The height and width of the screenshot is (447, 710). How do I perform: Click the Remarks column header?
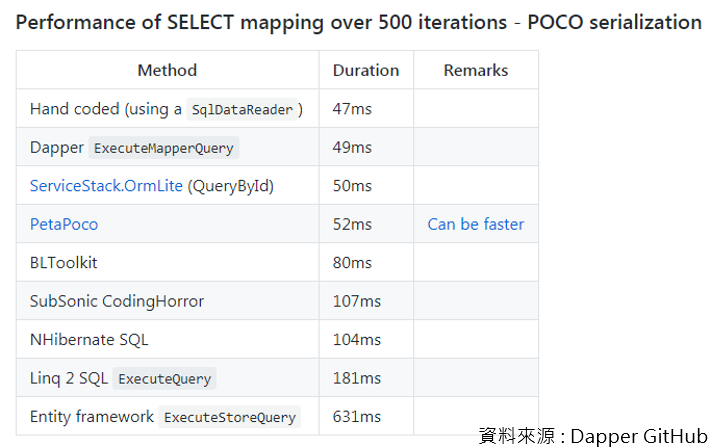pos(476,71)
